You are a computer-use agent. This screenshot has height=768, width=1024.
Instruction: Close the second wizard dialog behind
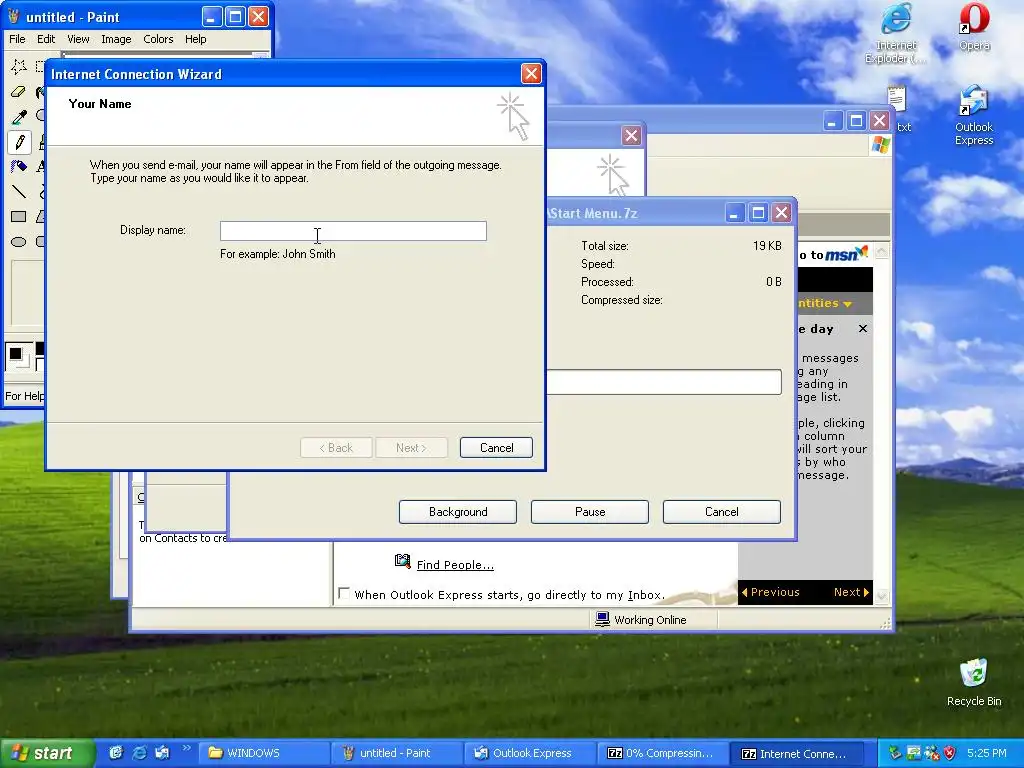(x=631, y=136)
